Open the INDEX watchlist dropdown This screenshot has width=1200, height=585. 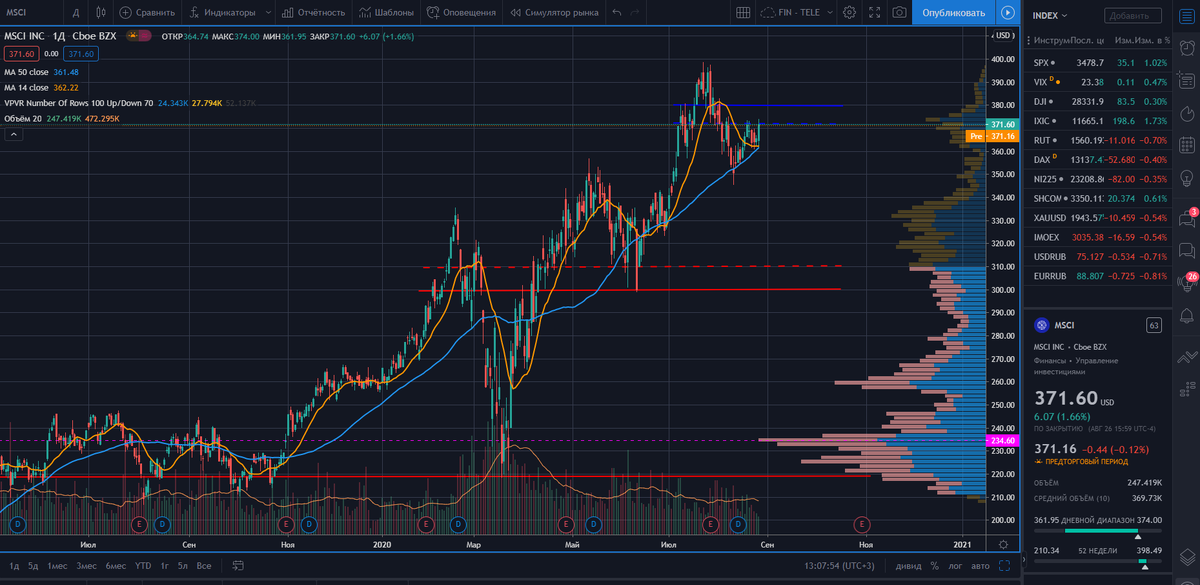[x=1051, y=15]
